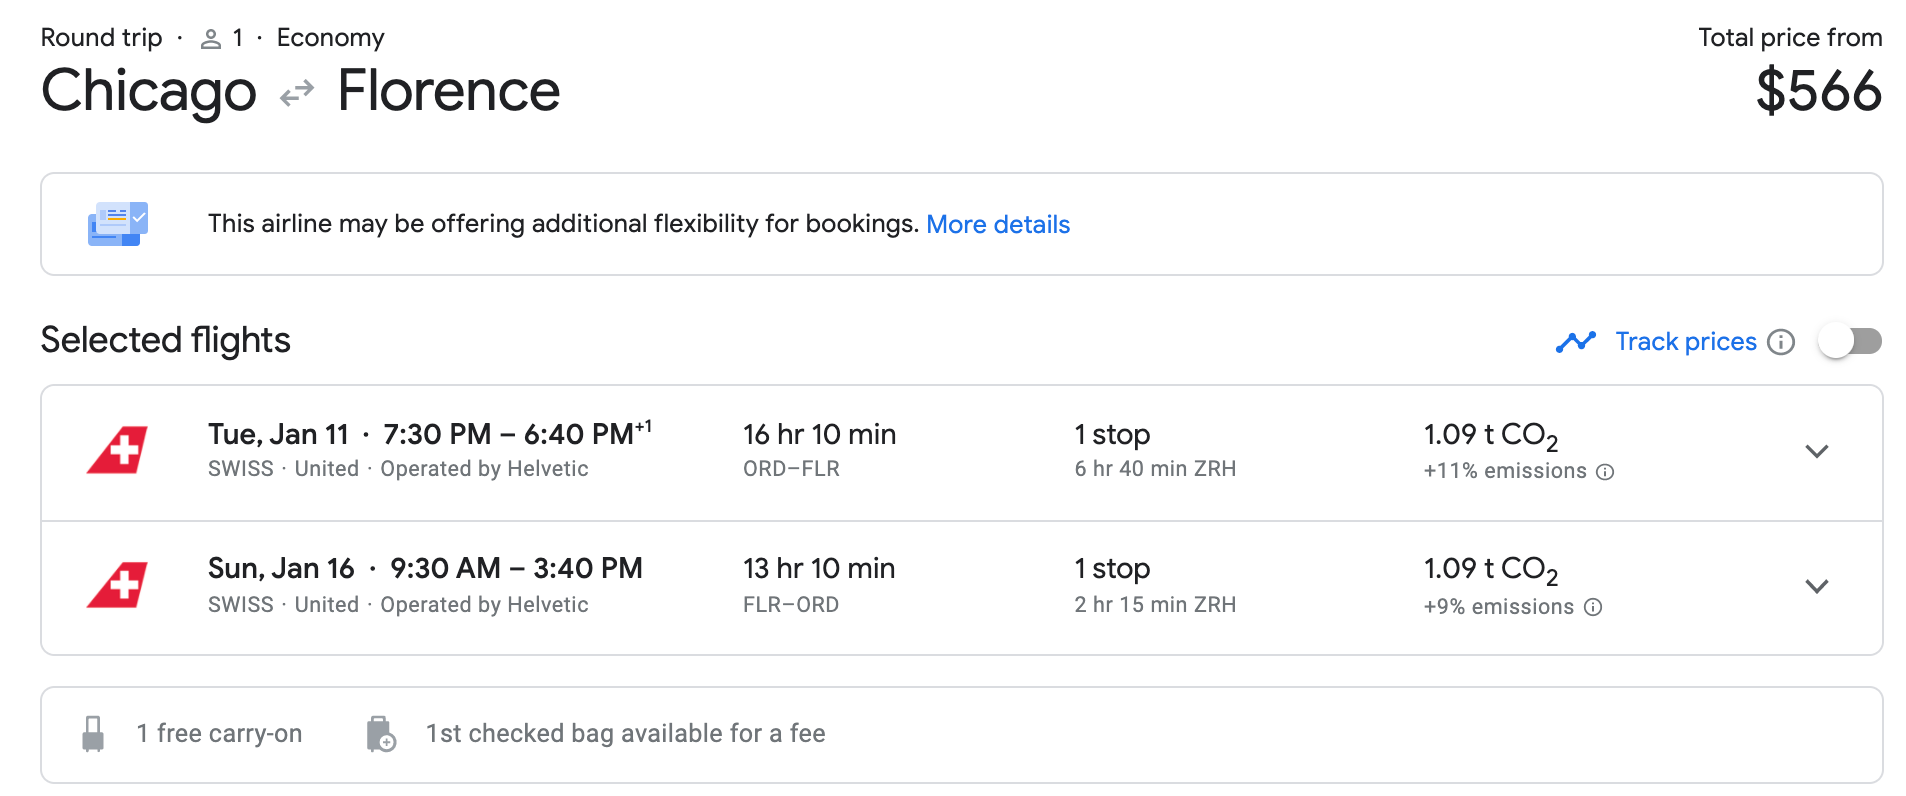Enable the Track prices toggle
Viewport: 1906px width, 796px height.
tap(1850, 341)
